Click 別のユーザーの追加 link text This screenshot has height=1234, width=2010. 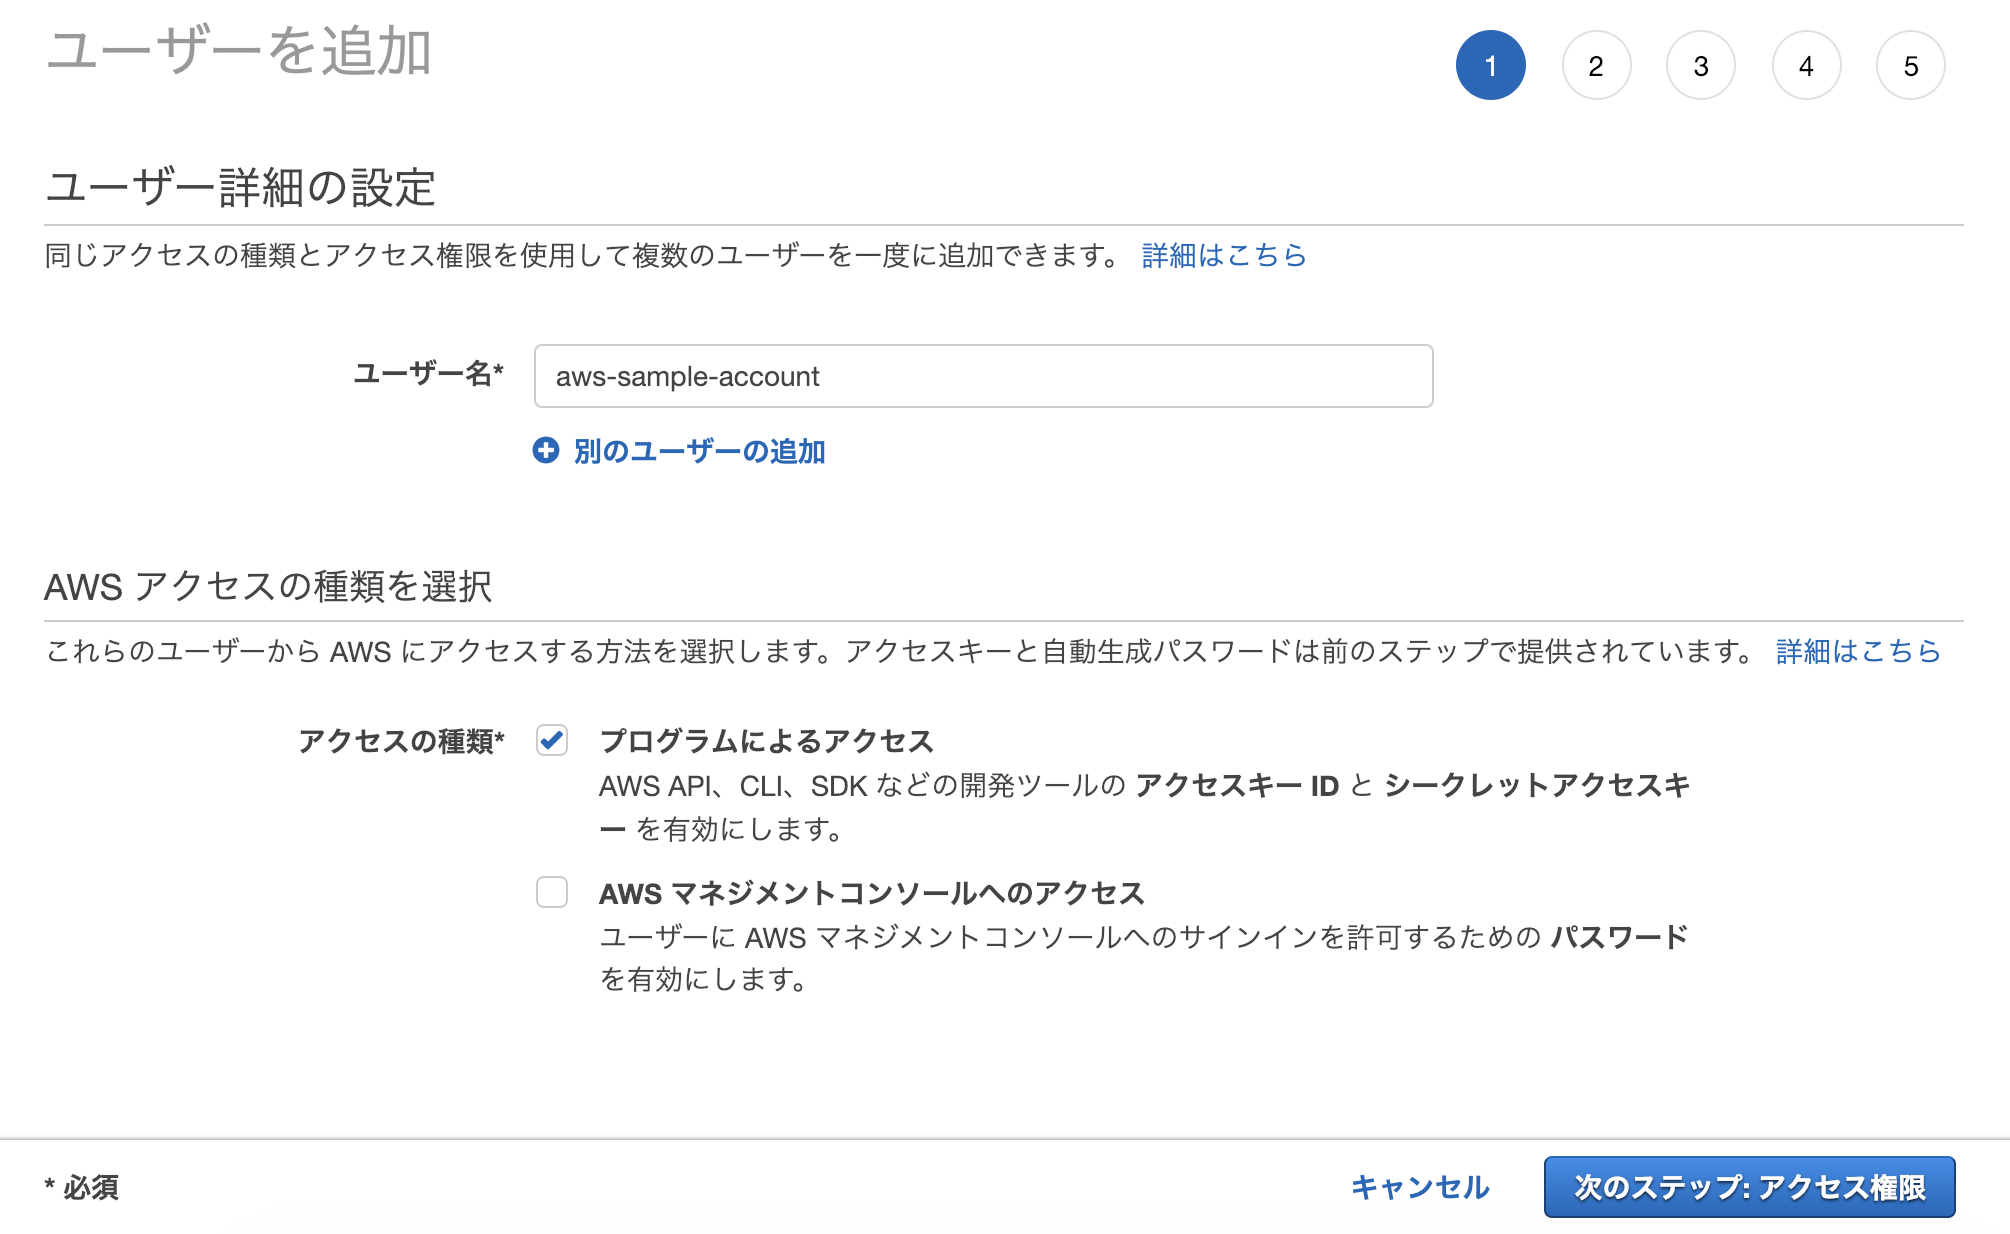[699, 452]
